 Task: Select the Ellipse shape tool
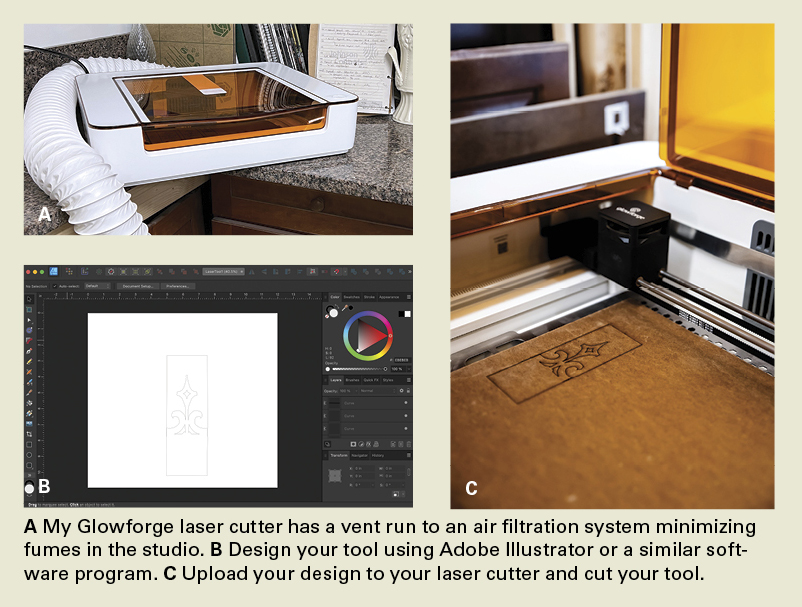(x=29, y=455)
